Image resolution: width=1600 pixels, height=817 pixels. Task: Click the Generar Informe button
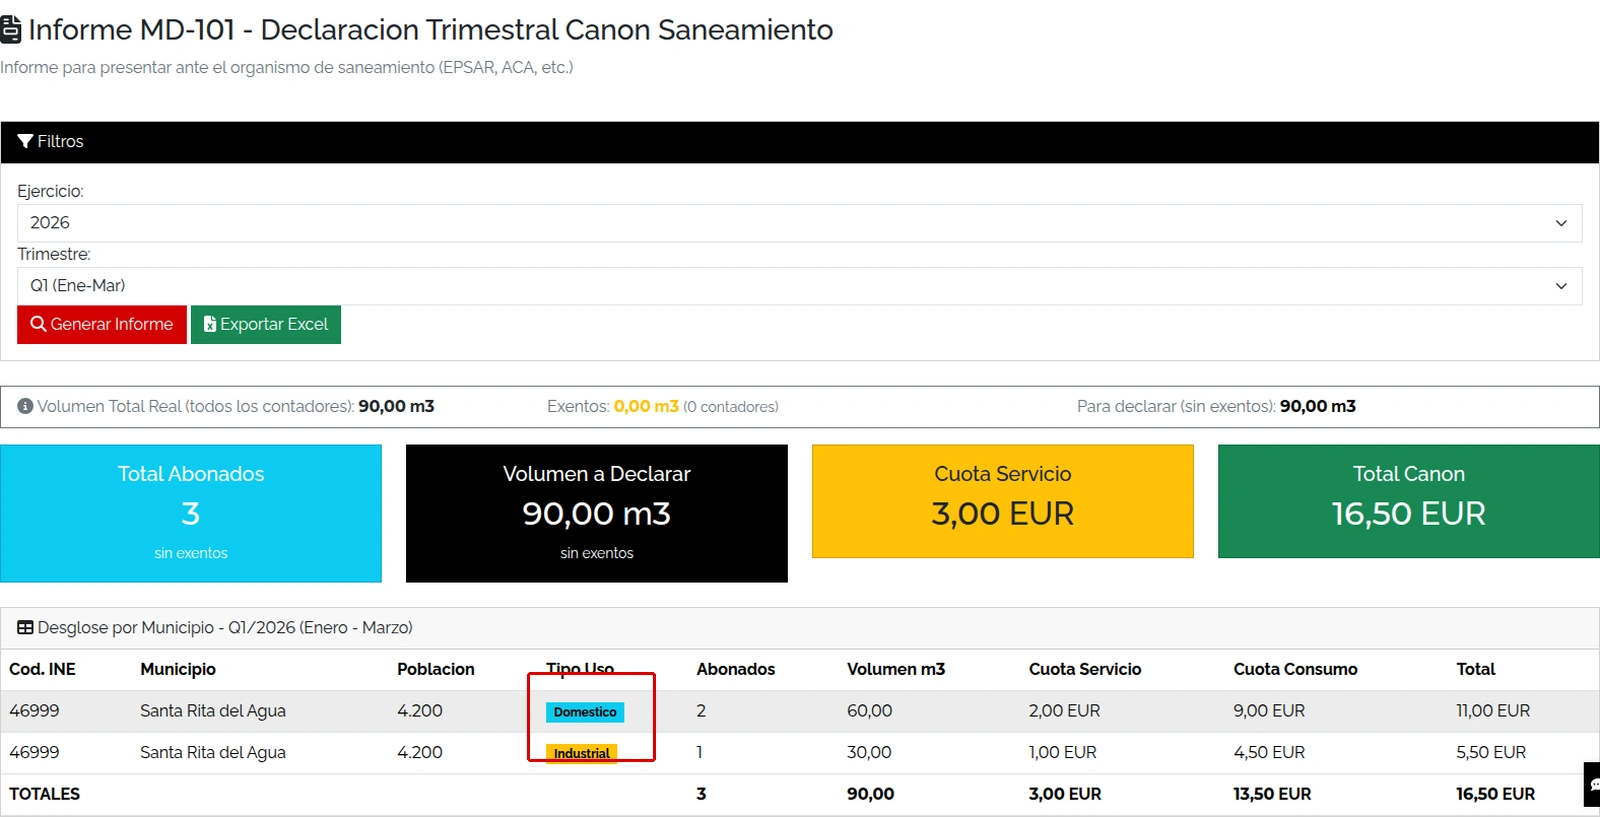102,324
